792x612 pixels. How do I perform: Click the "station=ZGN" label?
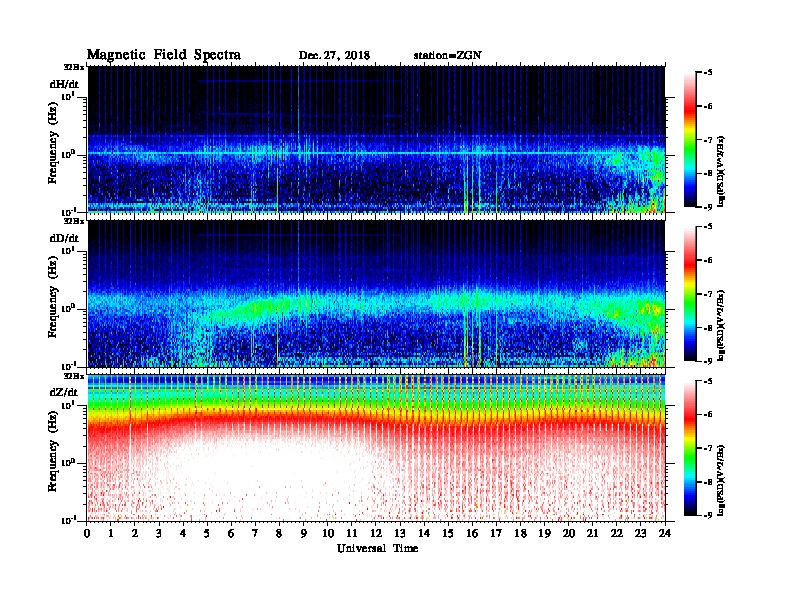[448, 56]
